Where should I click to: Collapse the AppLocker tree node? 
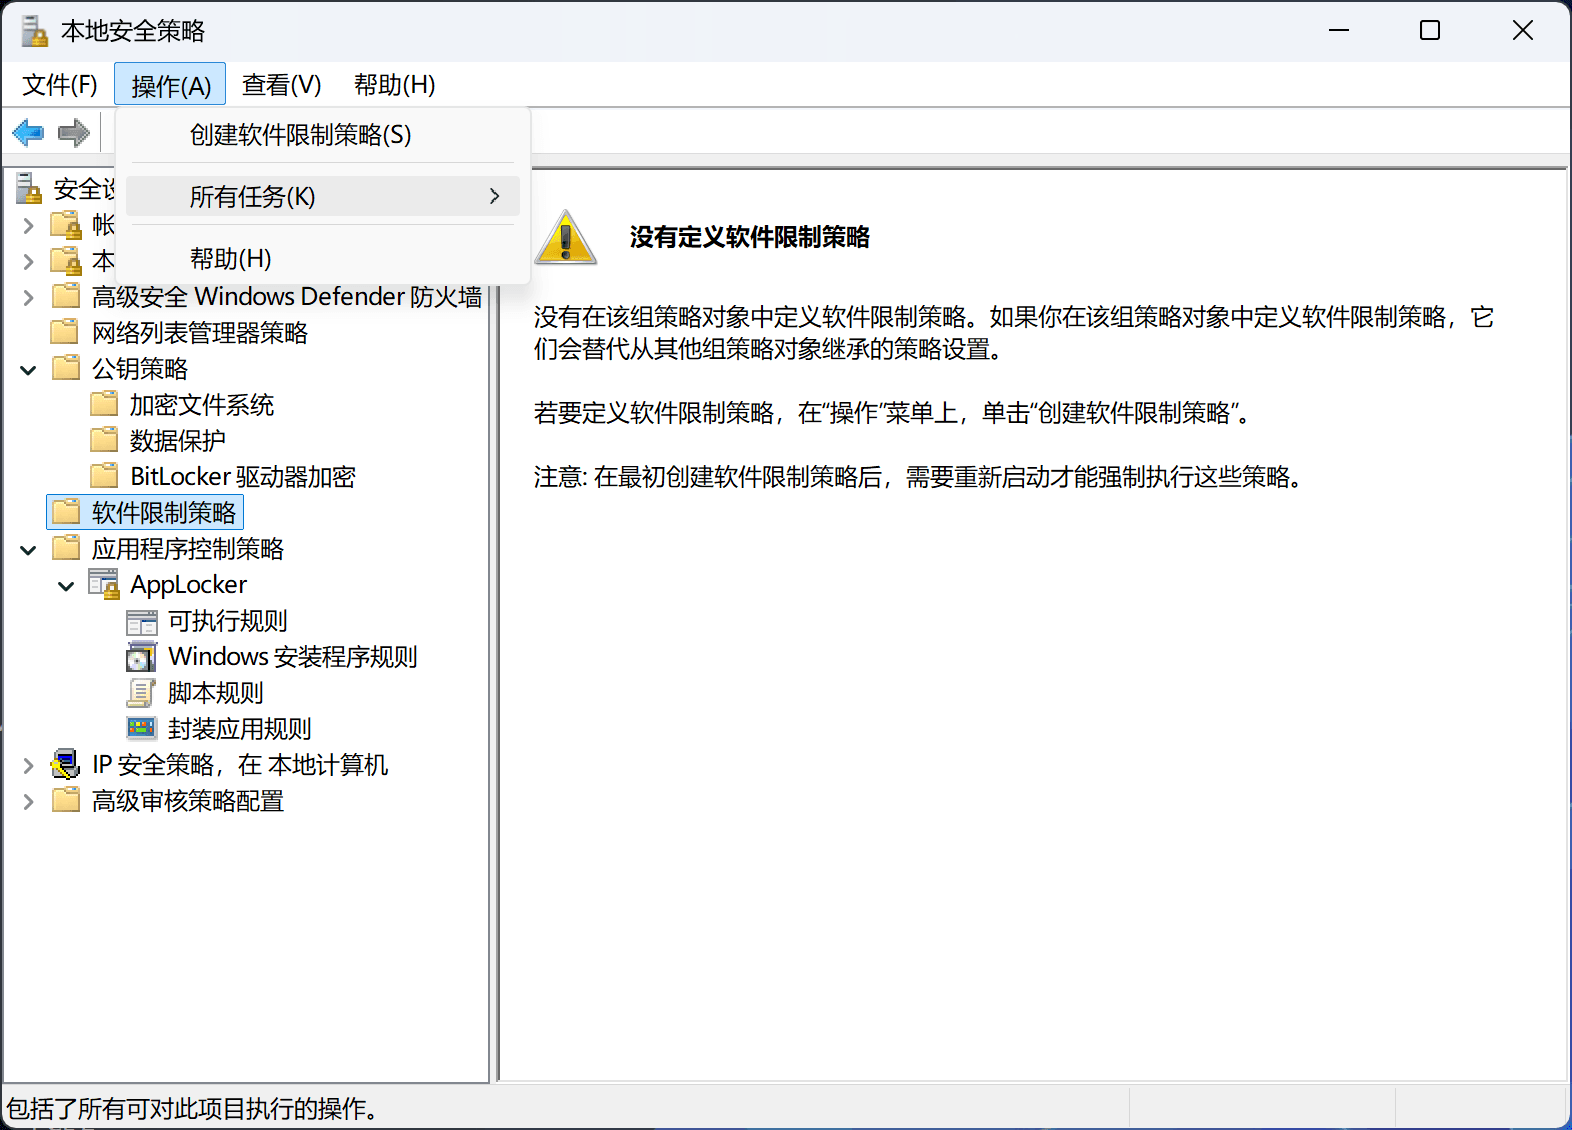tap(67, 586)
